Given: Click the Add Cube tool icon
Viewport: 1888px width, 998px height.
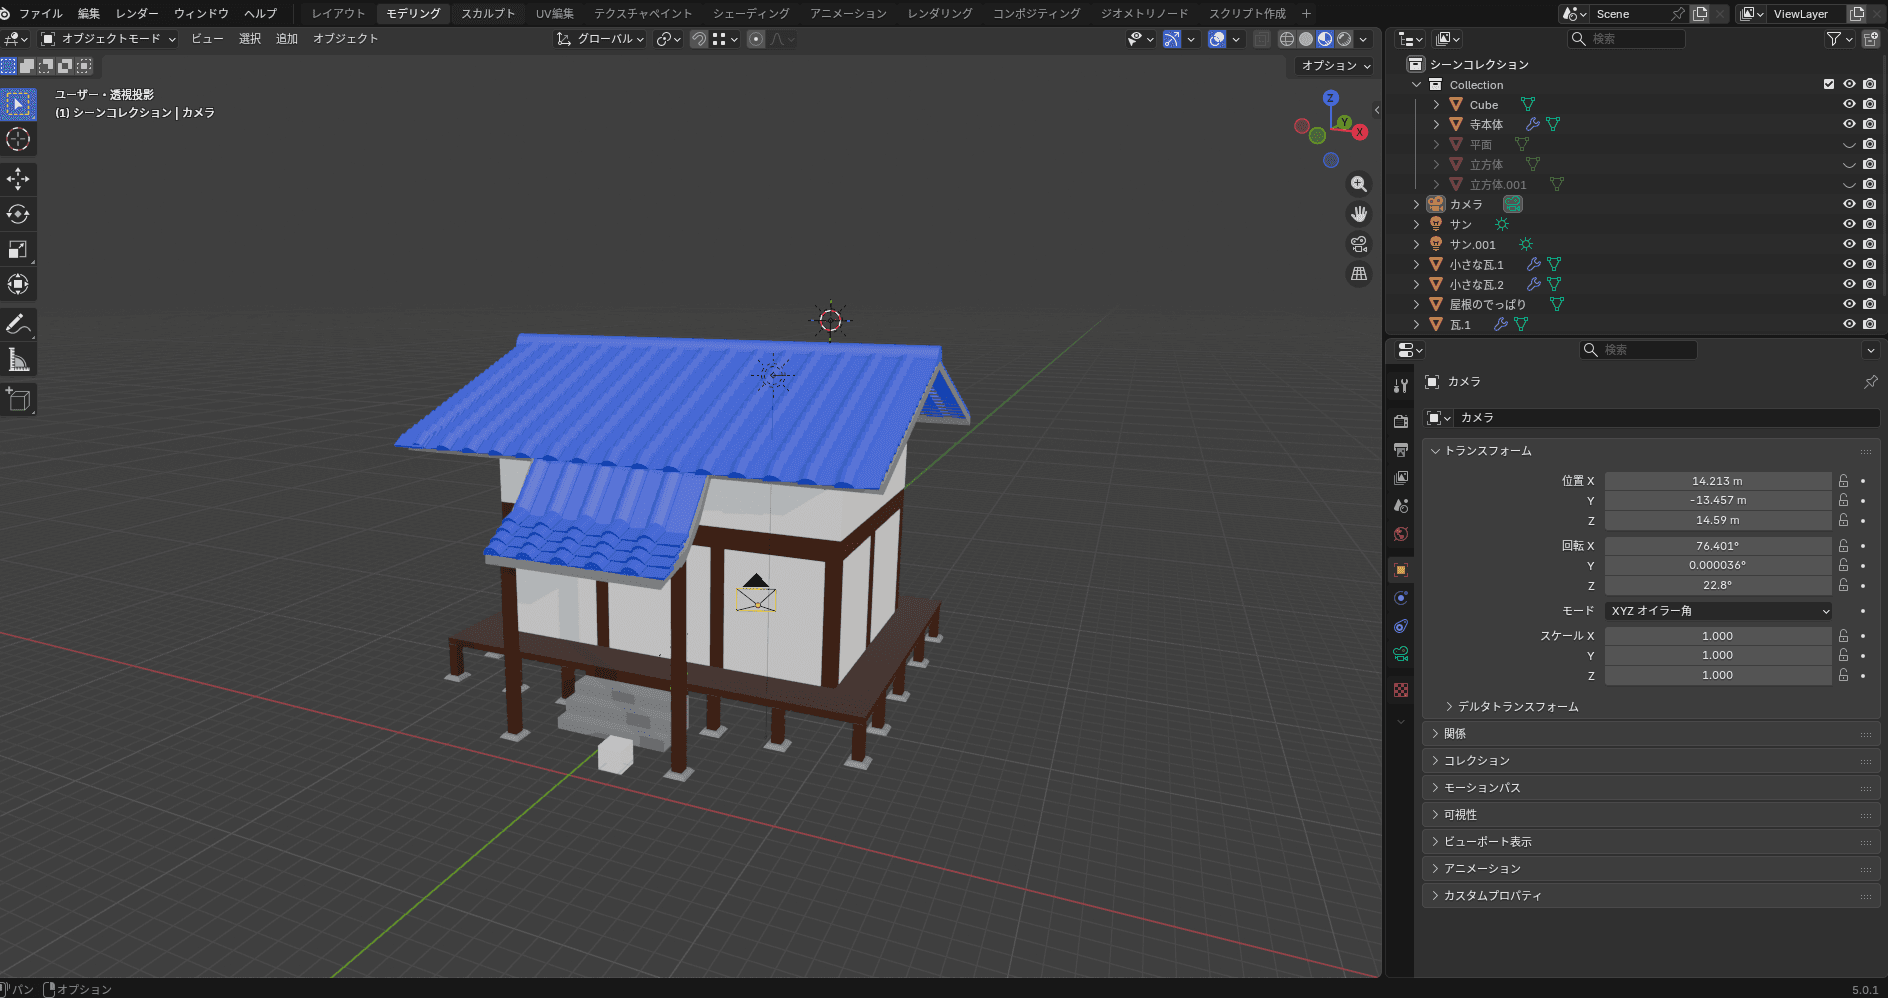Looking at the screenshot, I should pos(18,399).
